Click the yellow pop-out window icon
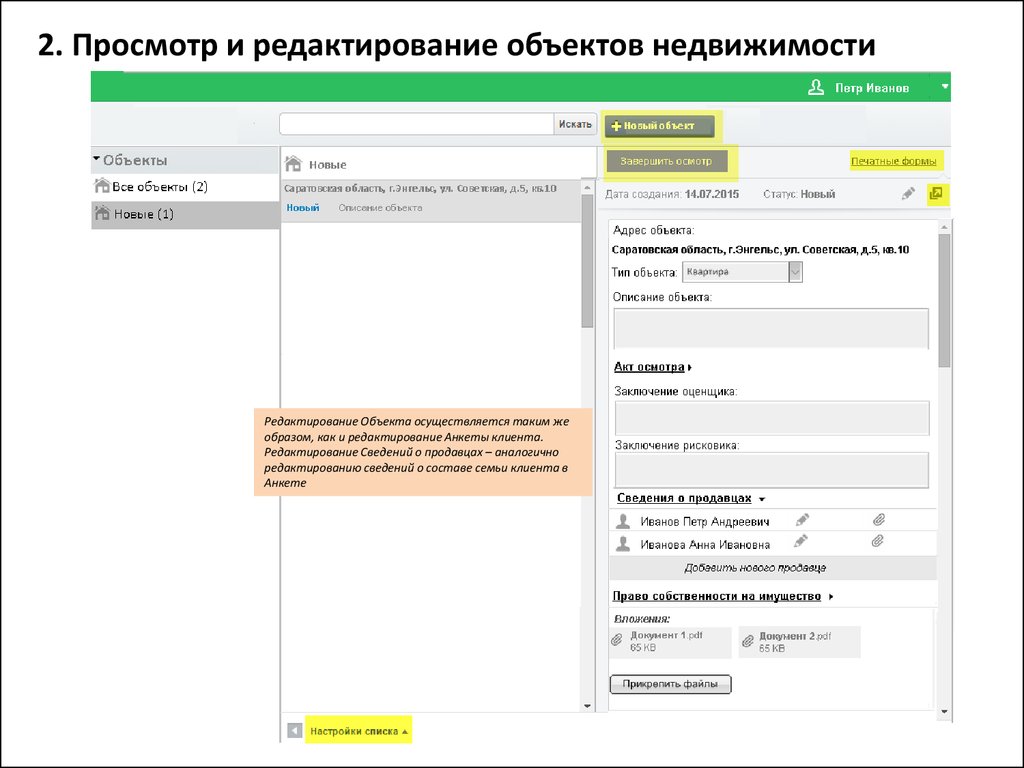The height and width of the screenshot is (768, 1024). 936,194
